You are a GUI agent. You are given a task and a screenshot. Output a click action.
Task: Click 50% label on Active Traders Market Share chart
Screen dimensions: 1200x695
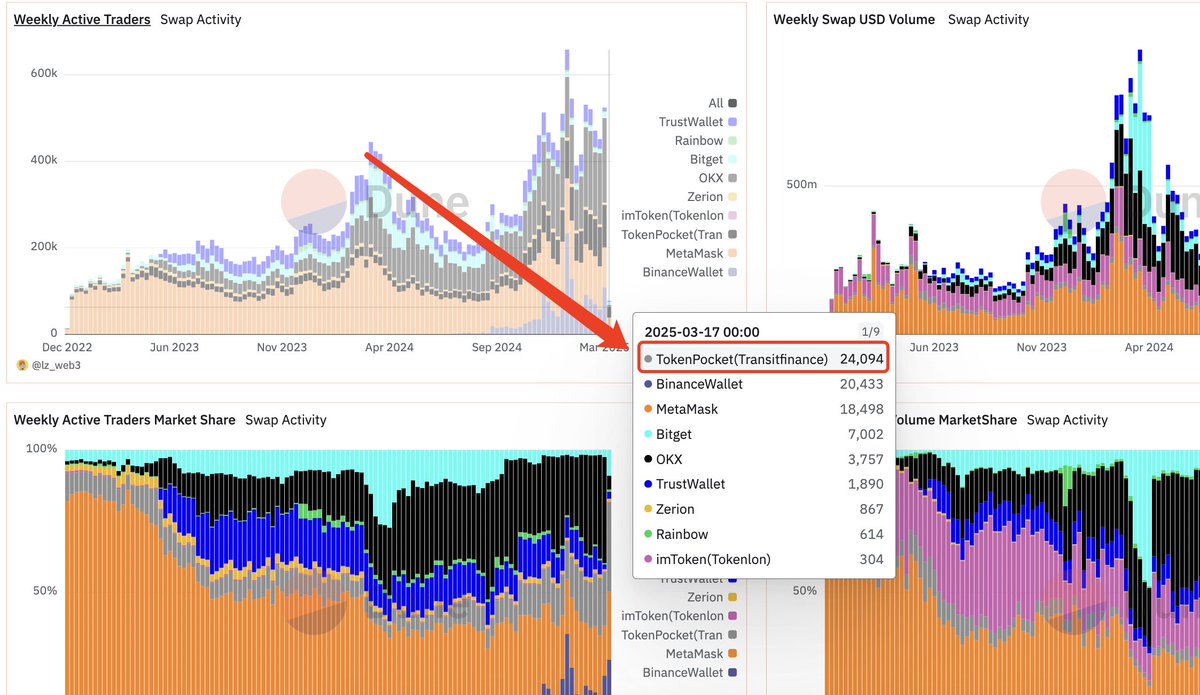click(45, 590)
